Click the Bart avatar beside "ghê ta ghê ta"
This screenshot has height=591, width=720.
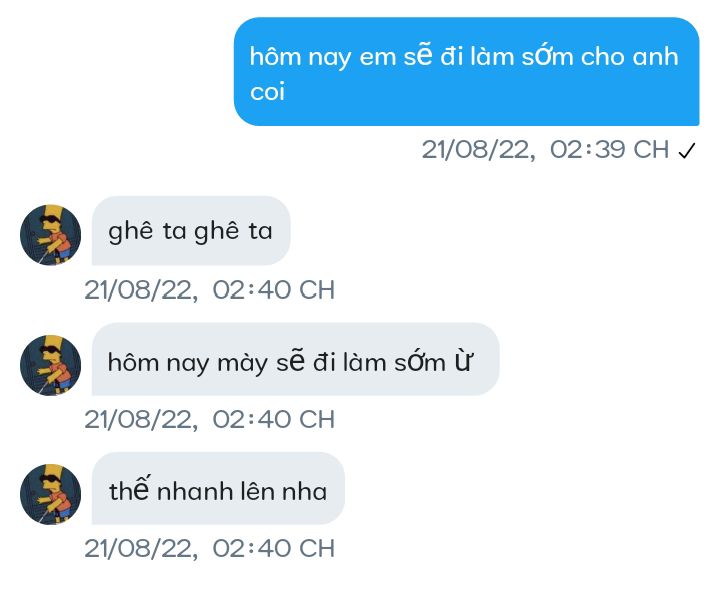pos(51,235)
